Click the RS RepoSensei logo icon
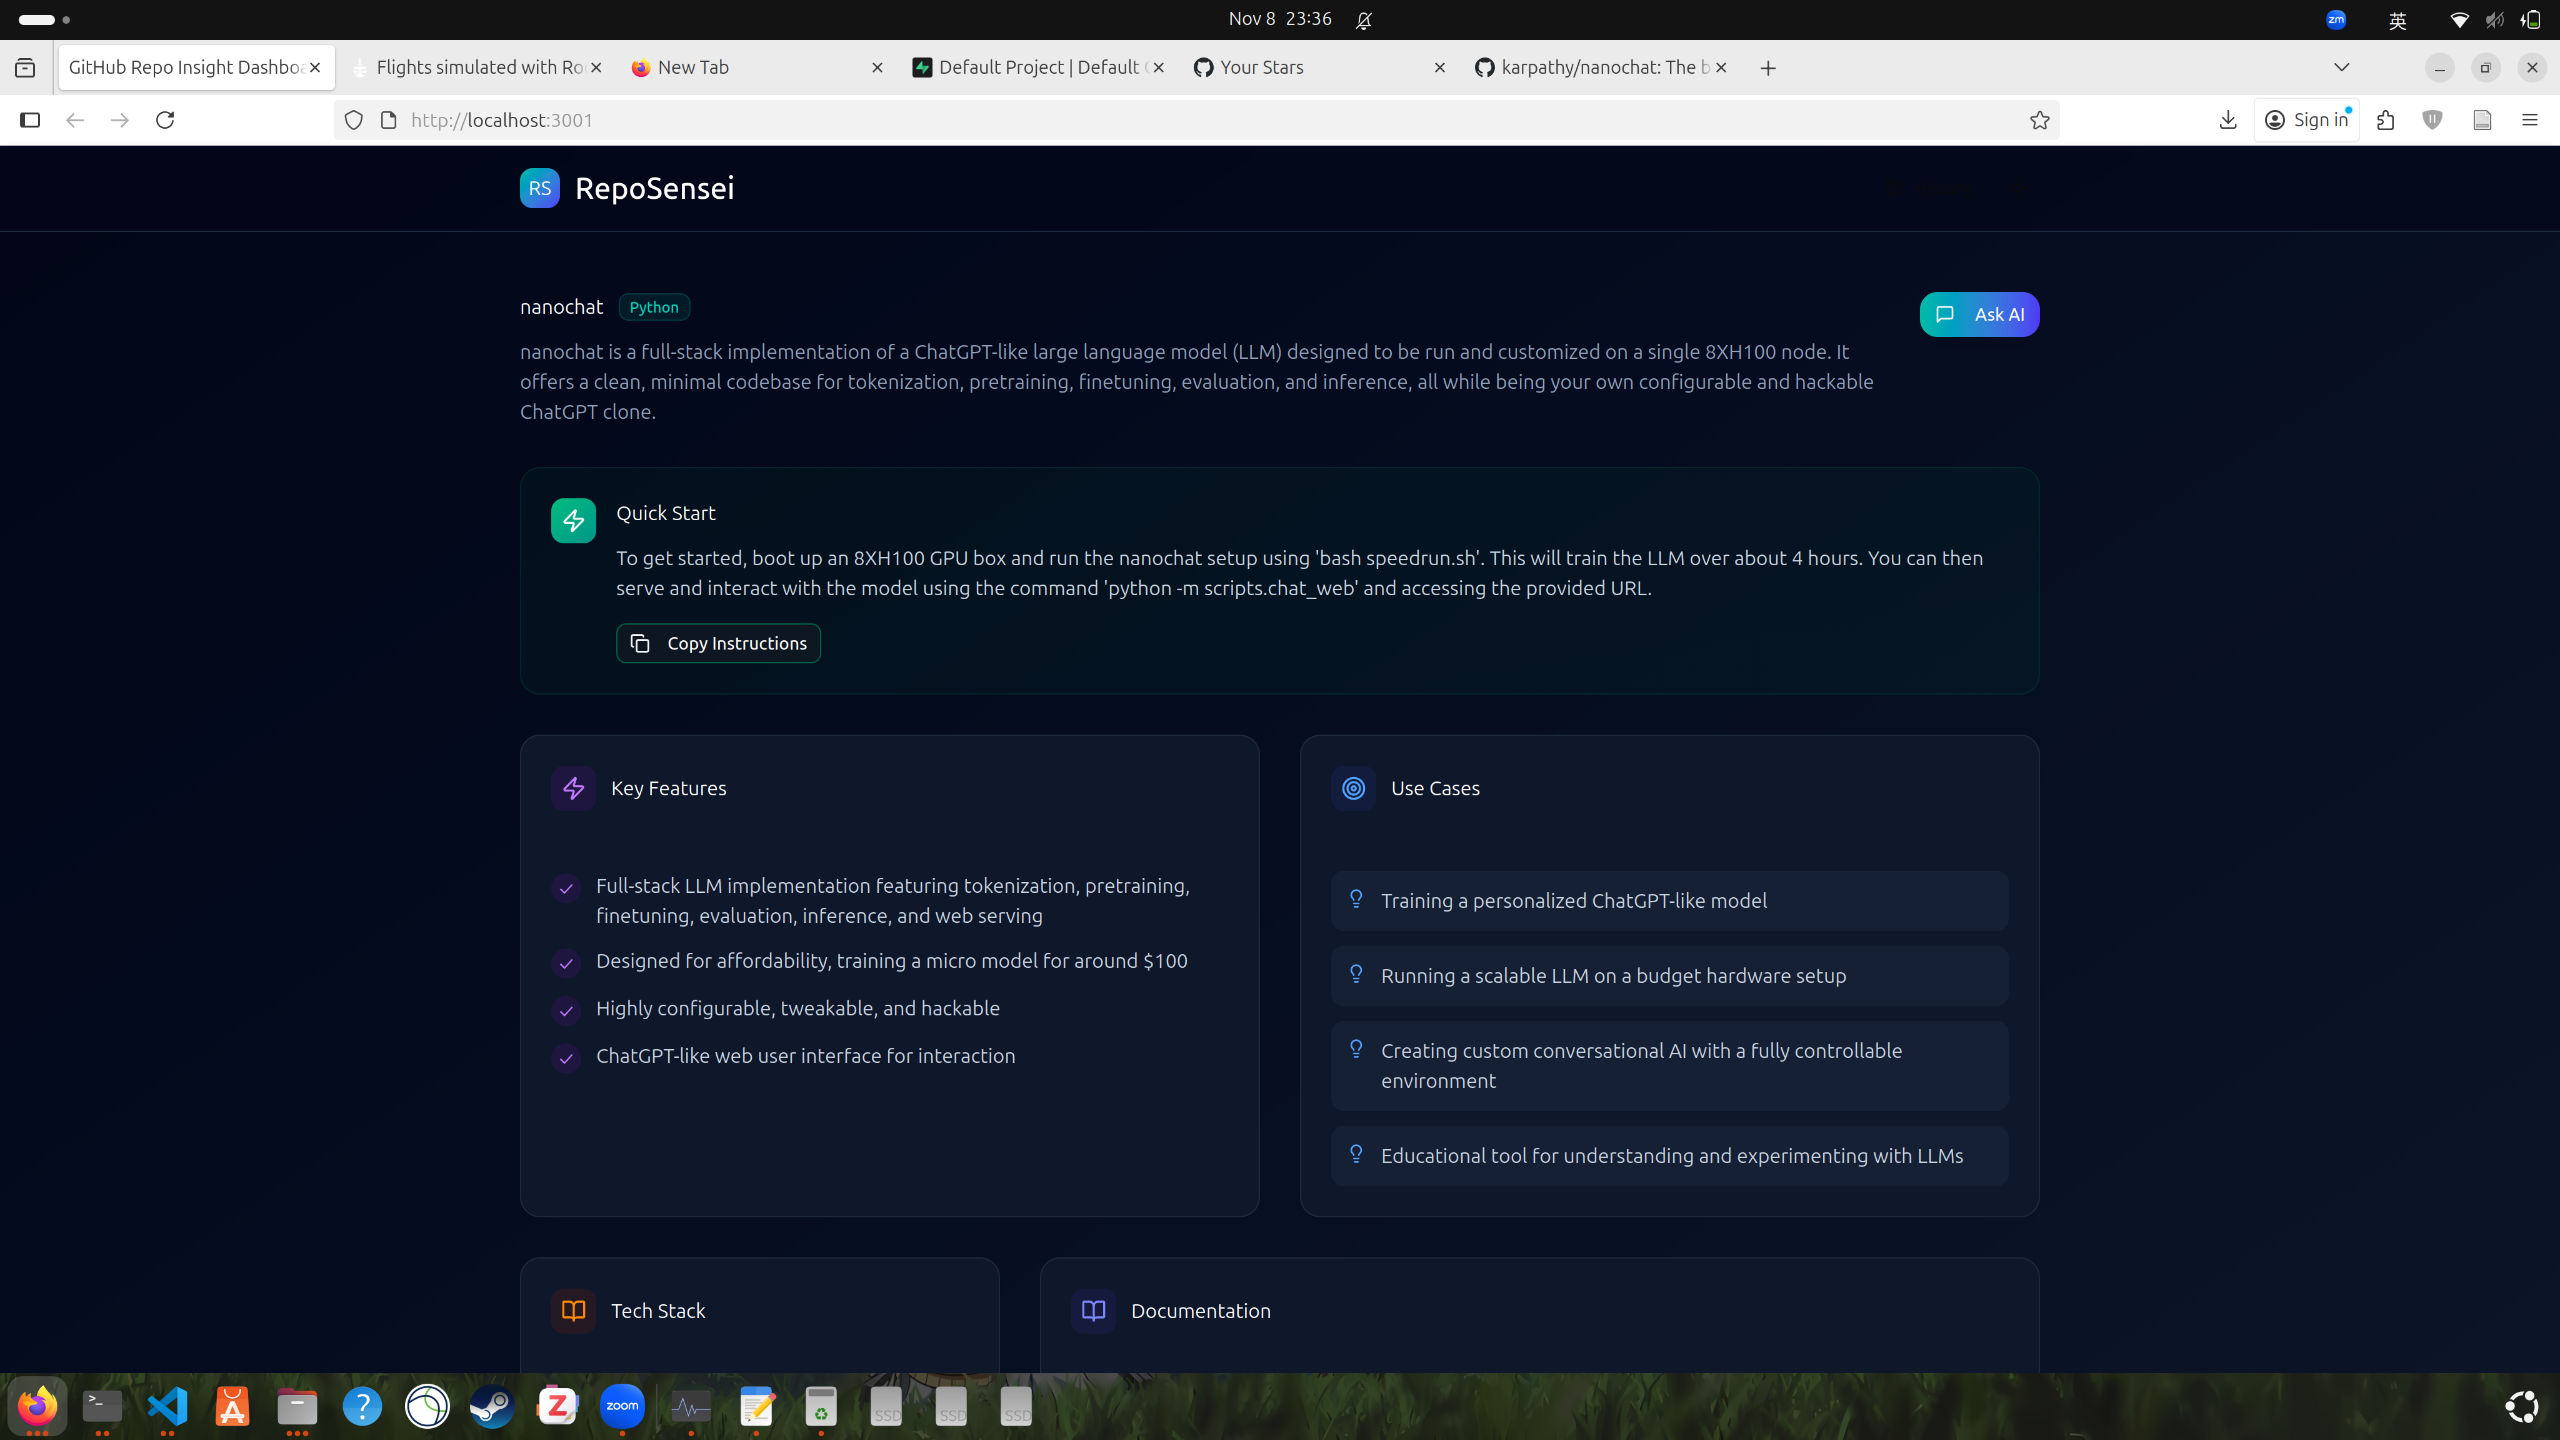This screenshot has width=2560, height=1440. coord(539,188)
